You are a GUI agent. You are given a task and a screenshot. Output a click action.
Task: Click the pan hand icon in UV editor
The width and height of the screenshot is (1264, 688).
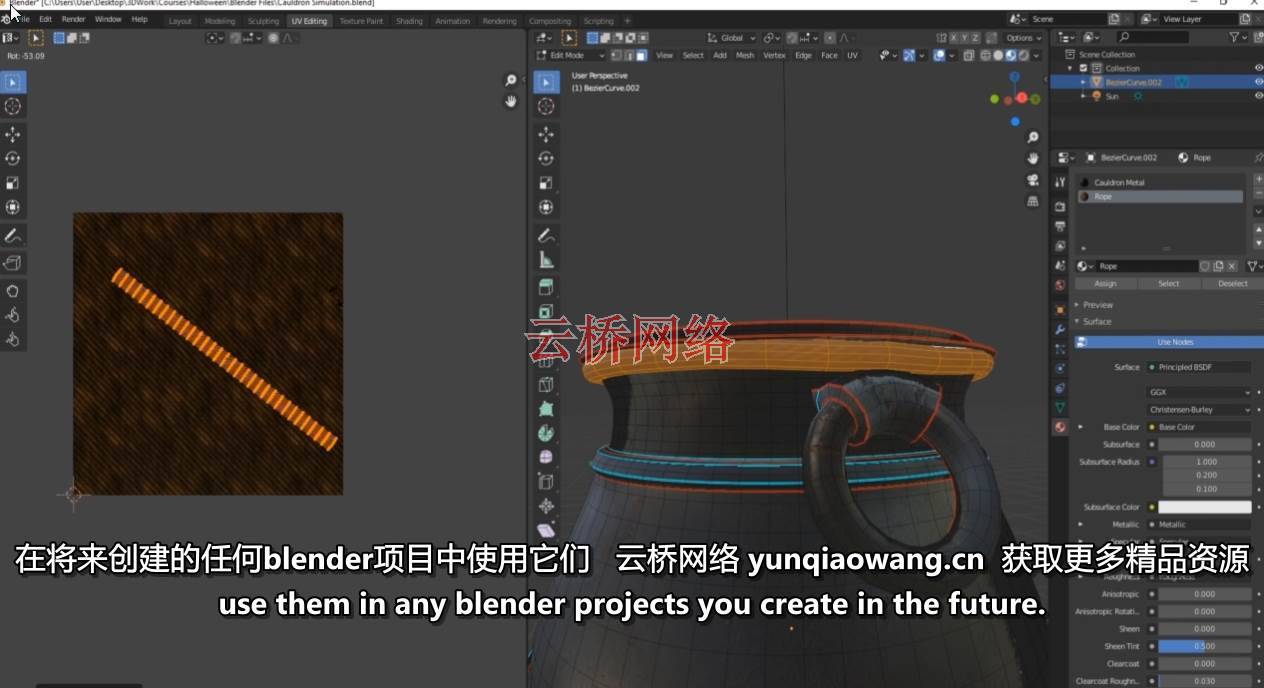[511, 101]
